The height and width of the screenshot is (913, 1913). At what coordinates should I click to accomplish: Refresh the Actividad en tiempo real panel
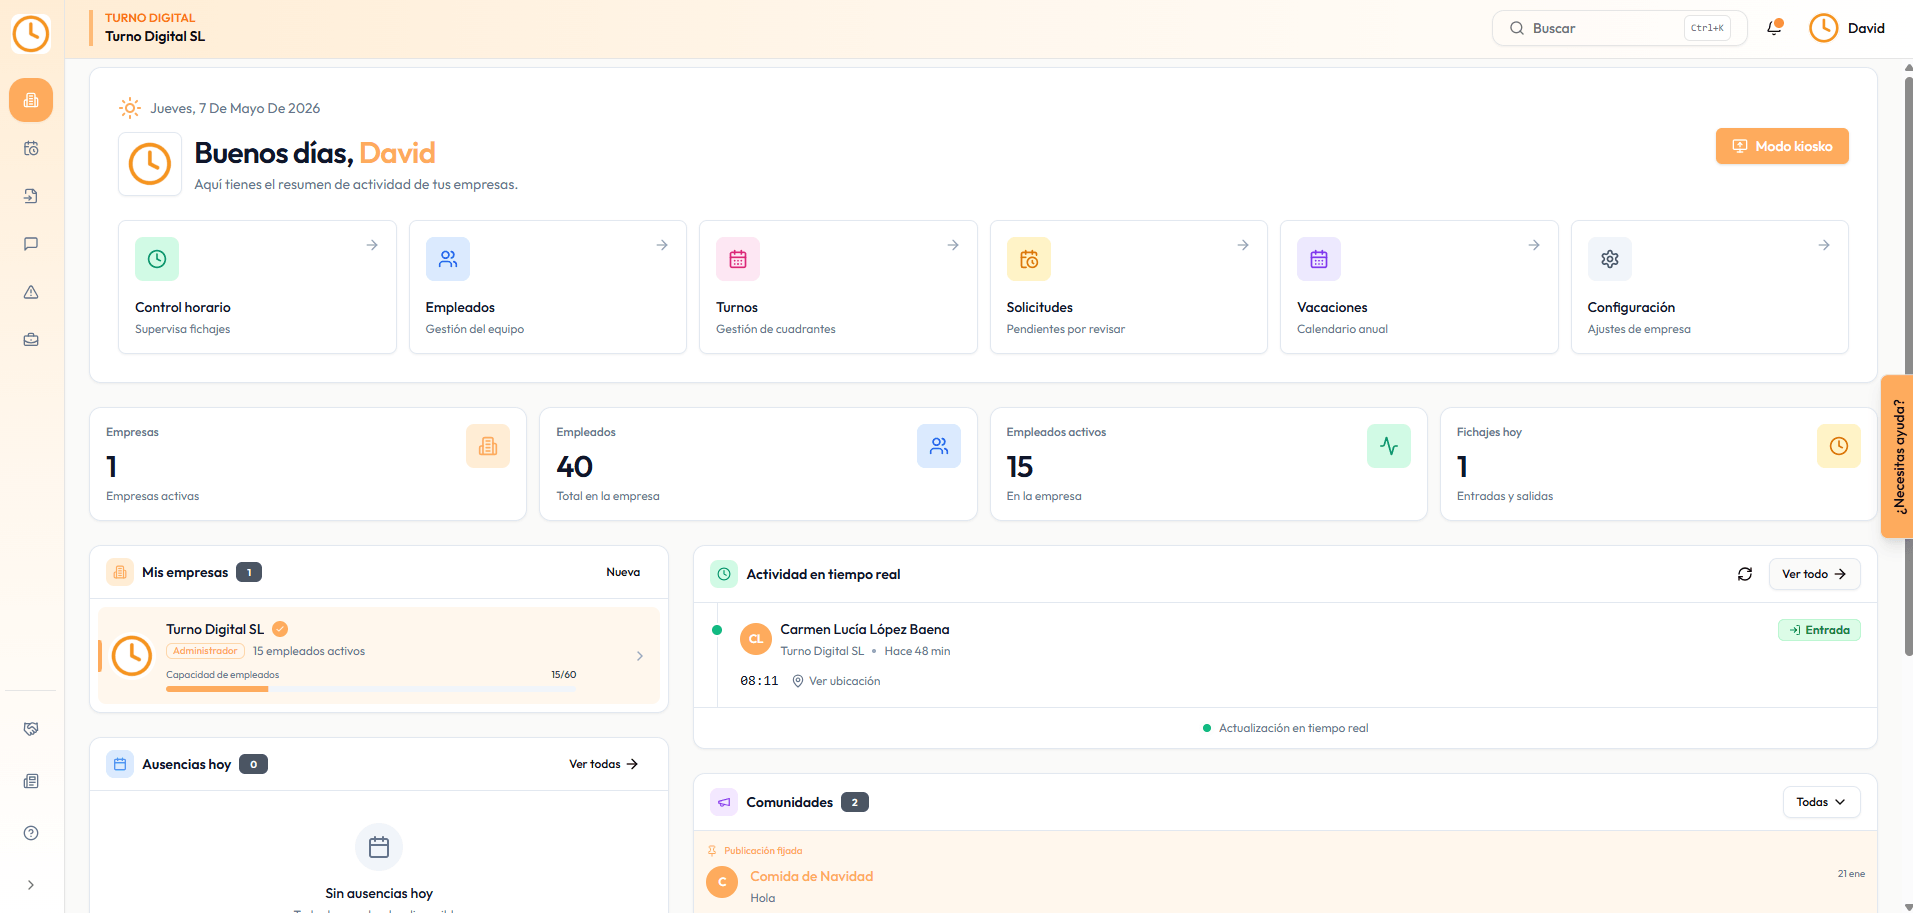pyautogui.click(x=1745, y=574)
